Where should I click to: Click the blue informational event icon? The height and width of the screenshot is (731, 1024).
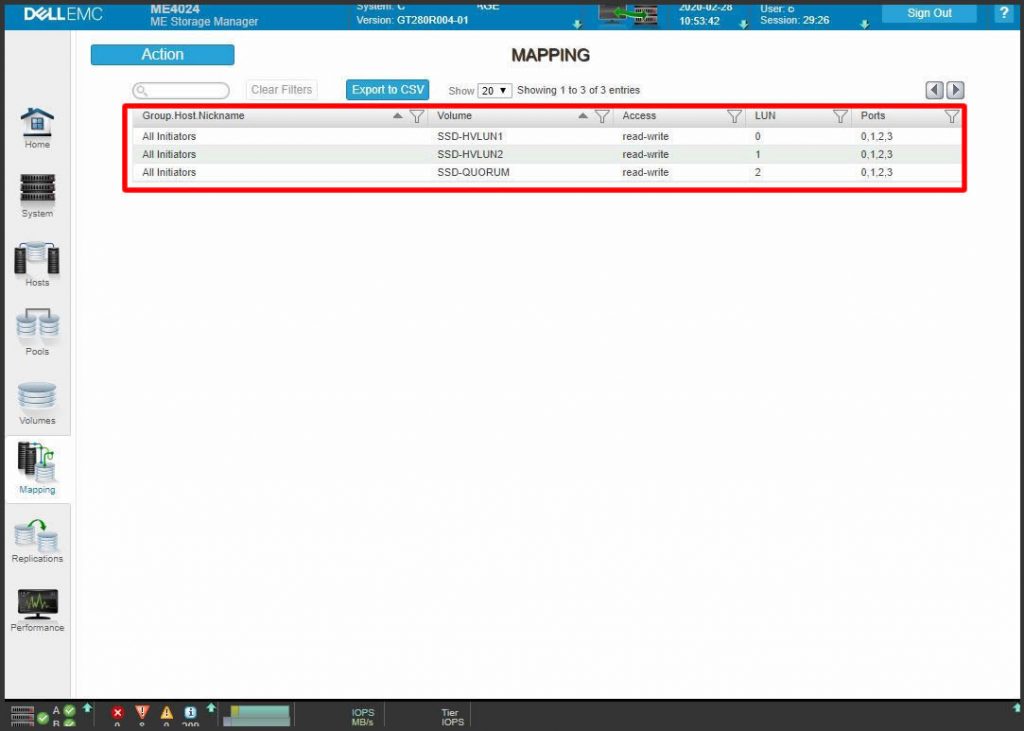click(191, 713)
